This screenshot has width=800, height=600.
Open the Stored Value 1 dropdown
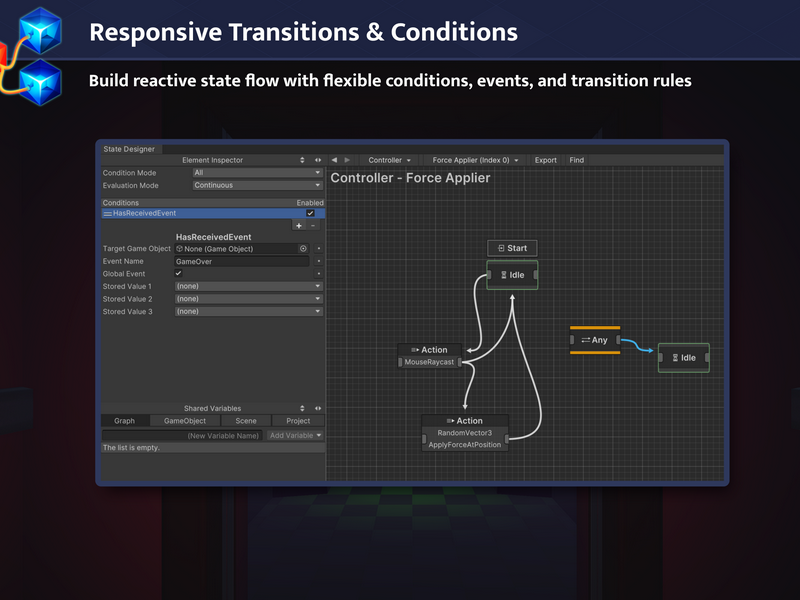click(249, 286)
